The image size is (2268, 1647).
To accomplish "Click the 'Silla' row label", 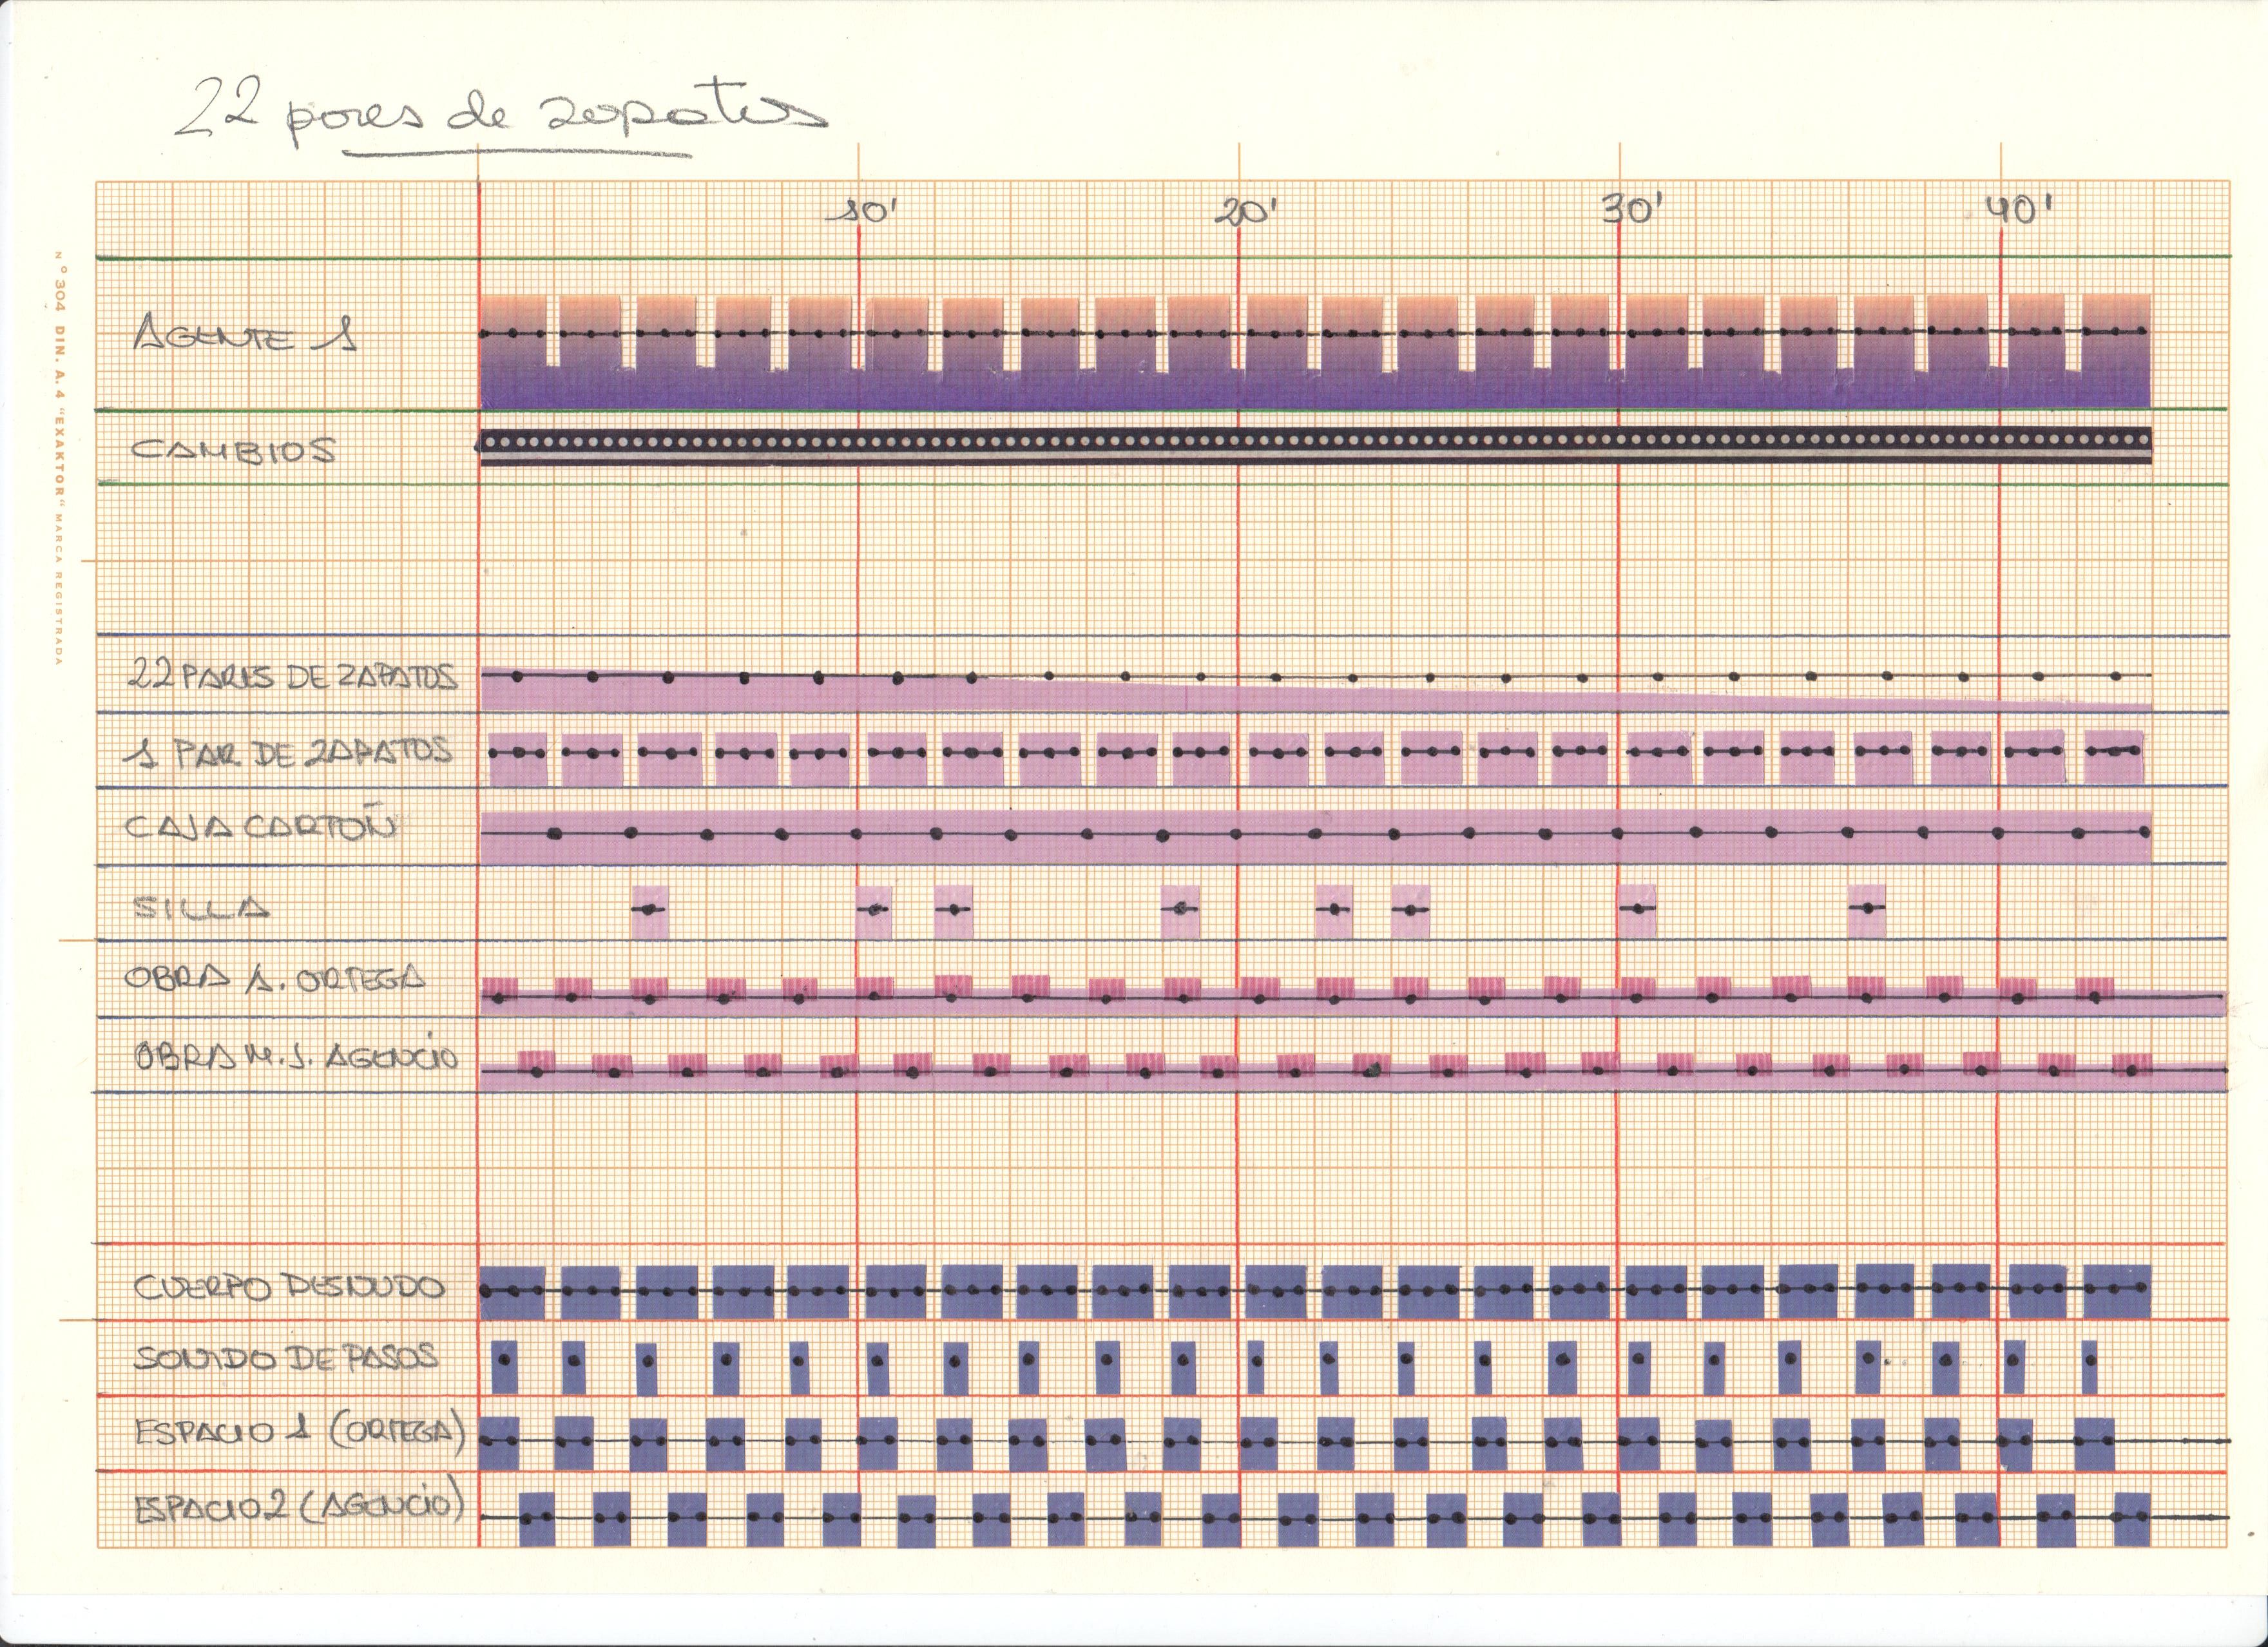I will (202, 908).
